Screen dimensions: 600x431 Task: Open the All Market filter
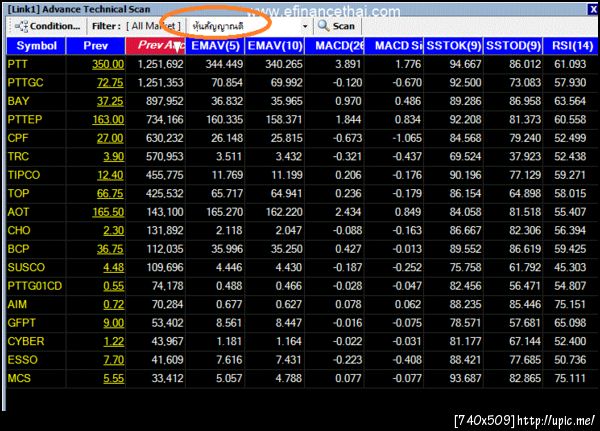tap(153, 26)
